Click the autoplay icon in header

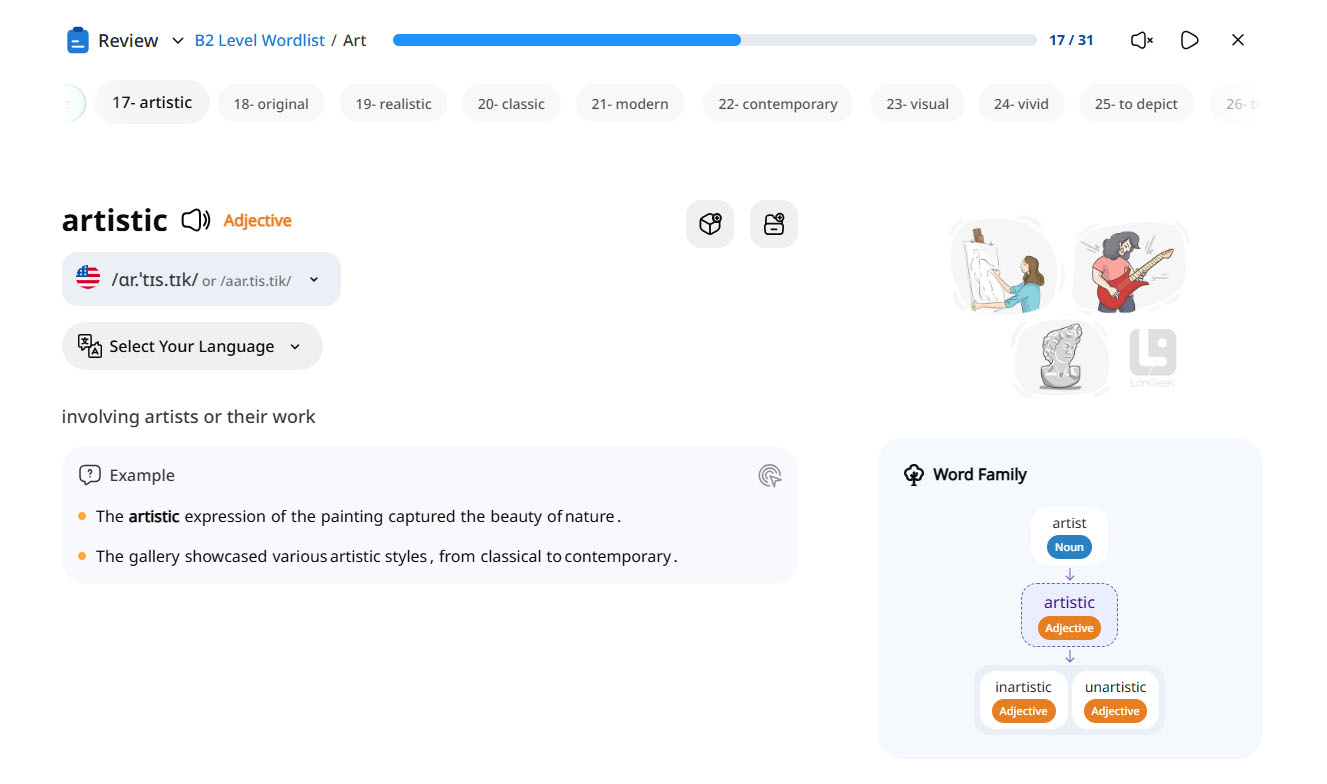[x=1189, y=40]
